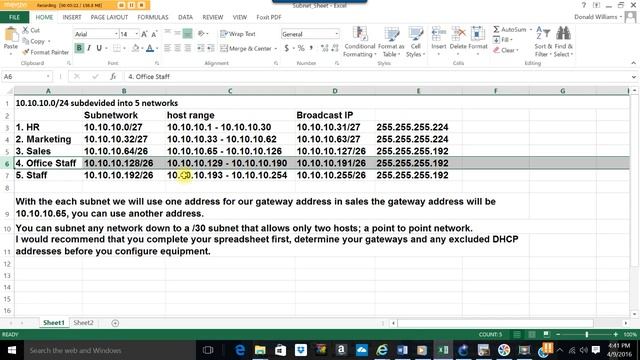Click the Insert Function fx button
The width and height of the screenshot is (640, 360).
pyautogui.click(x=113, y=76)
